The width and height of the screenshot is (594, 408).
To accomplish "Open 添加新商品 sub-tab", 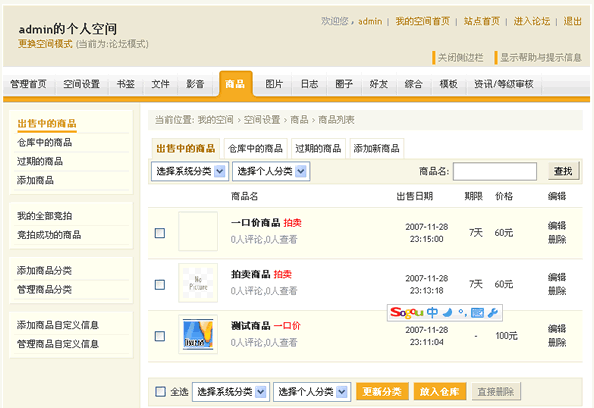I will coord(377,148).
